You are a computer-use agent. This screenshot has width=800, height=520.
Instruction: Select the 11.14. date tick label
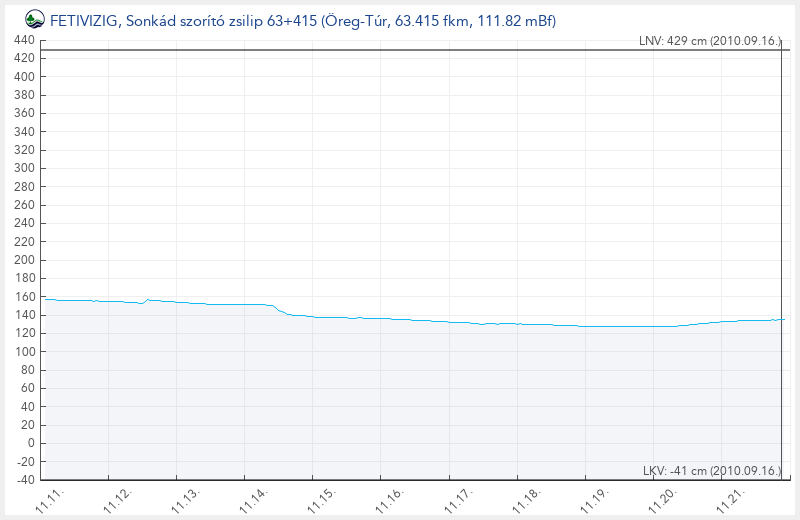click(x=252, y=497)
